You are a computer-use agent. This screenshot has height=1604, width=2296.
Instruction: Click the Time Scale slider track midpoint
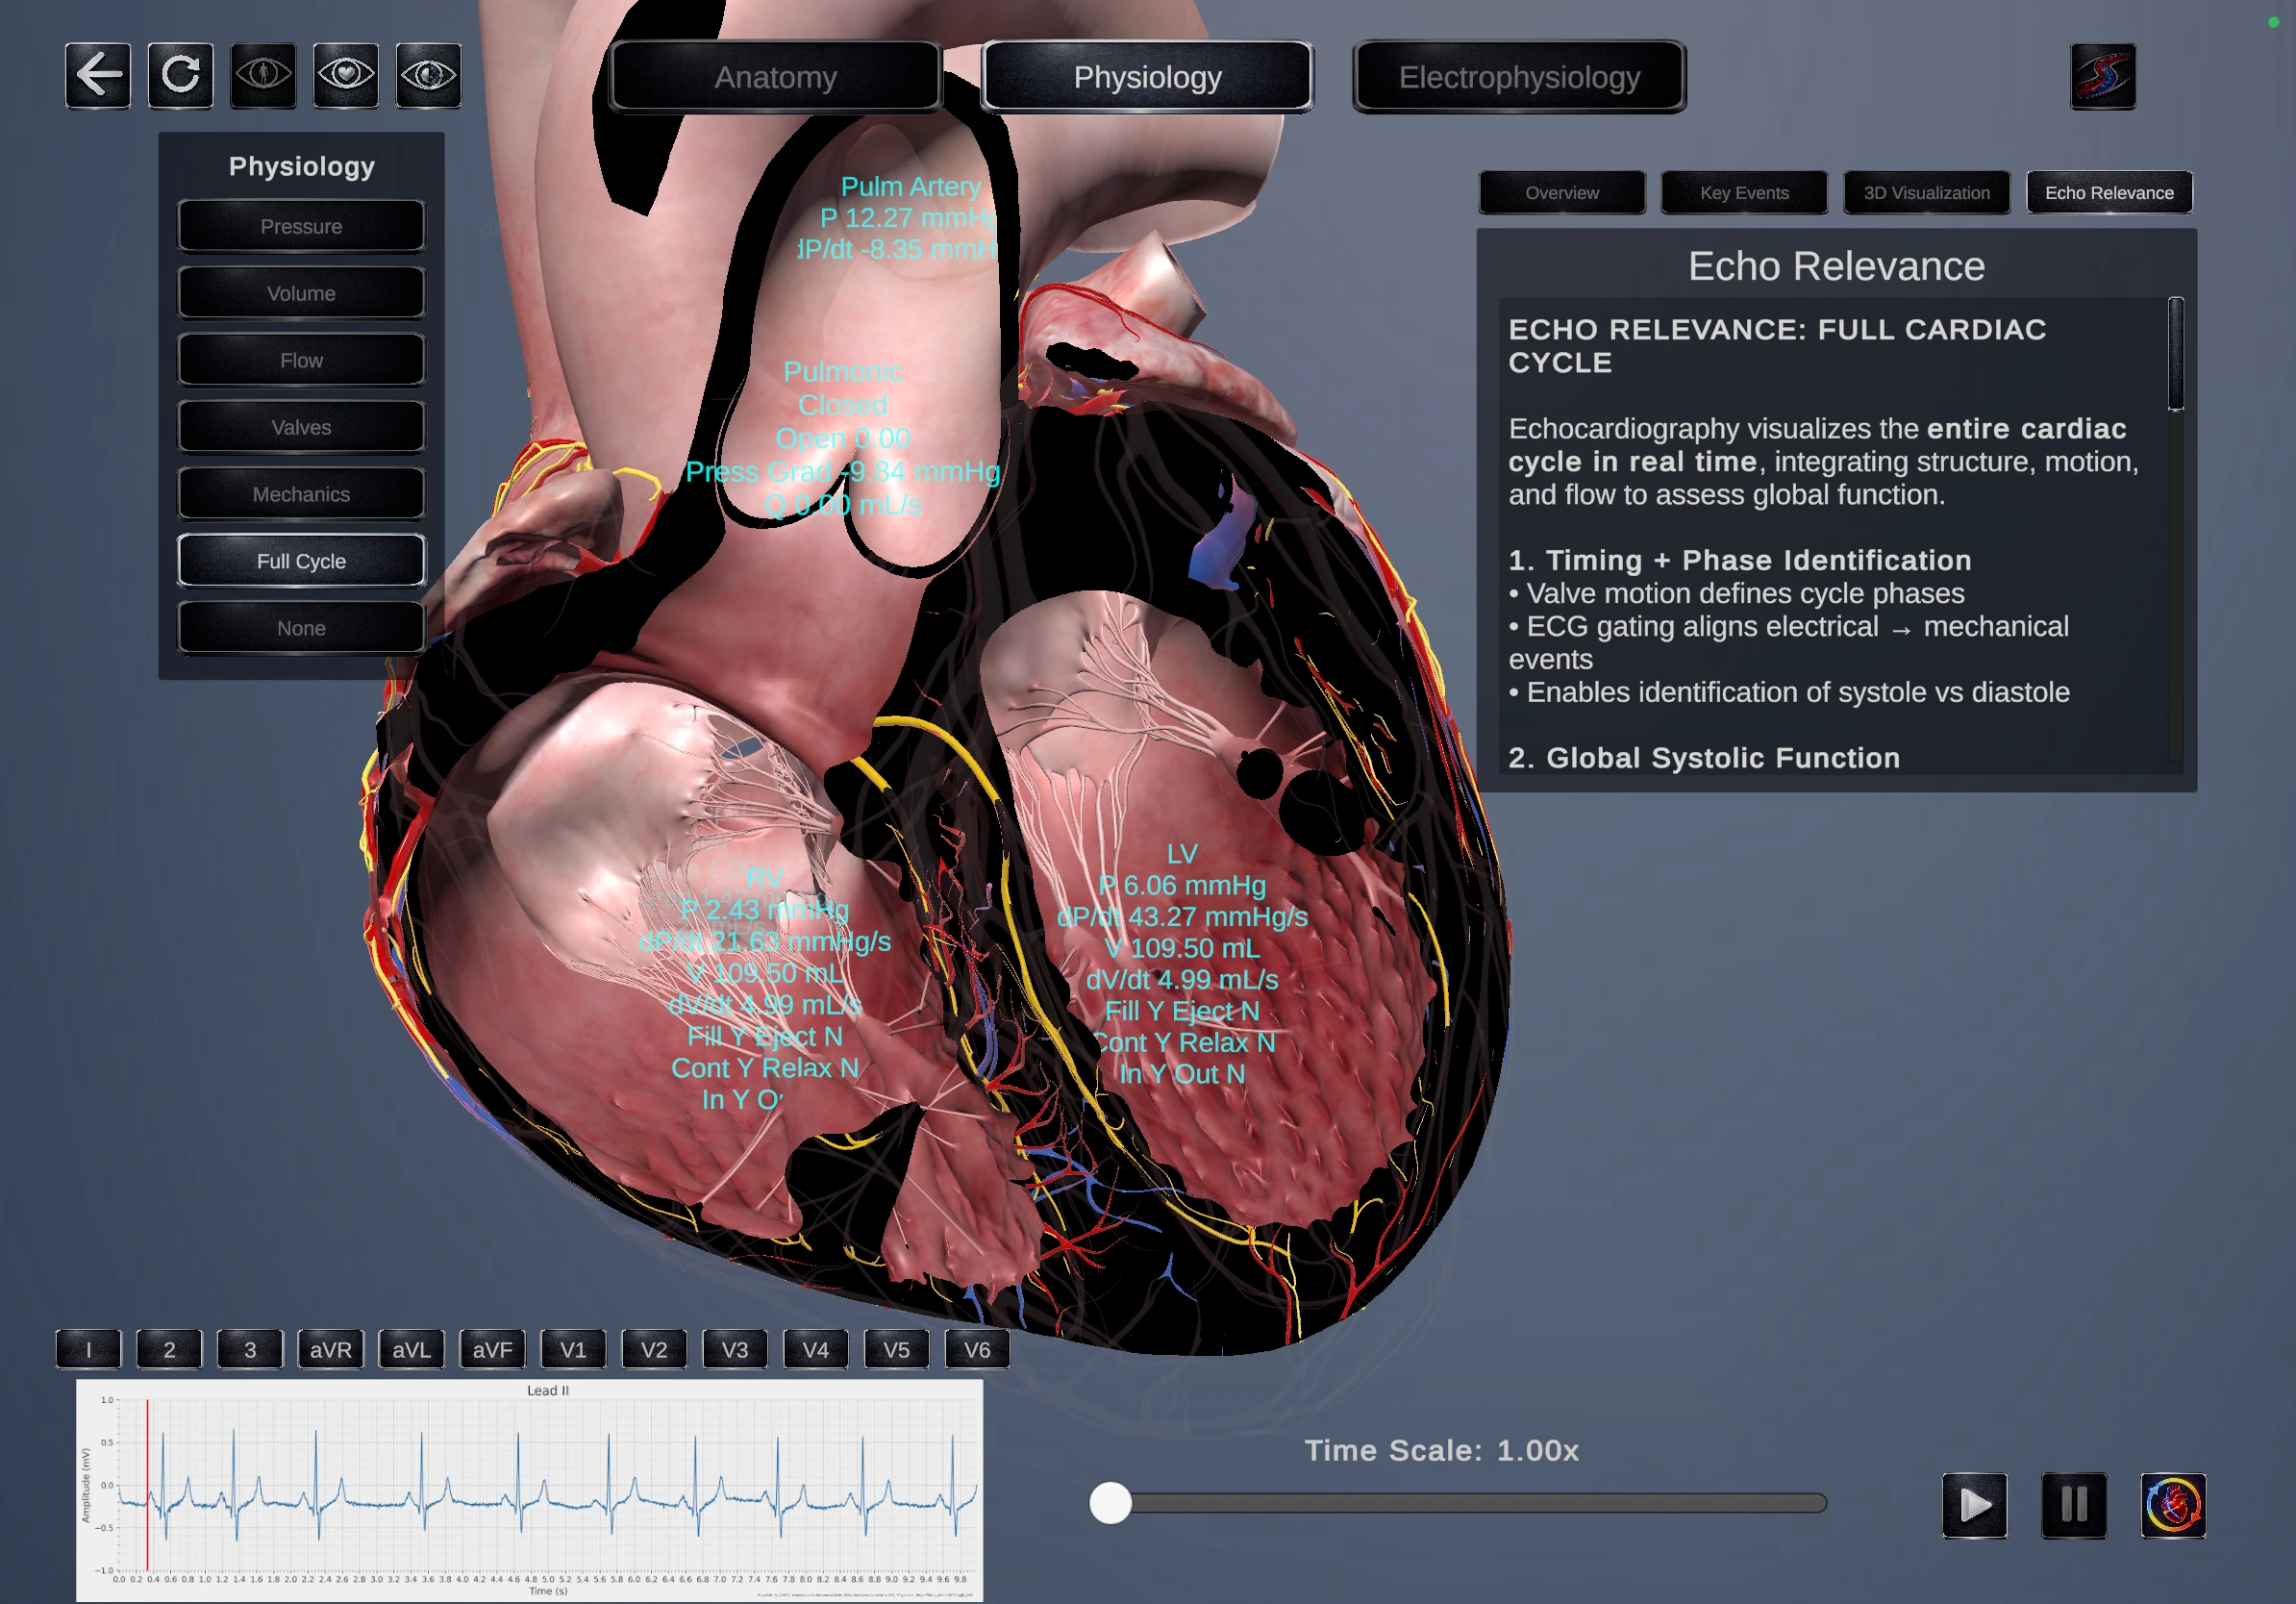1459,1502
